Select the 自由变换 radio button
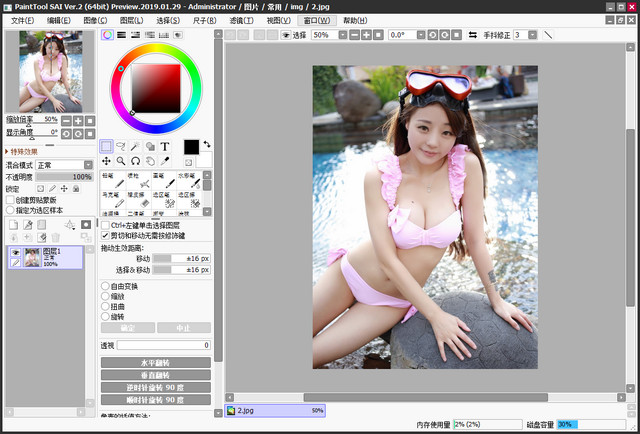Screen dimensions: 640x434 point(106,285)
